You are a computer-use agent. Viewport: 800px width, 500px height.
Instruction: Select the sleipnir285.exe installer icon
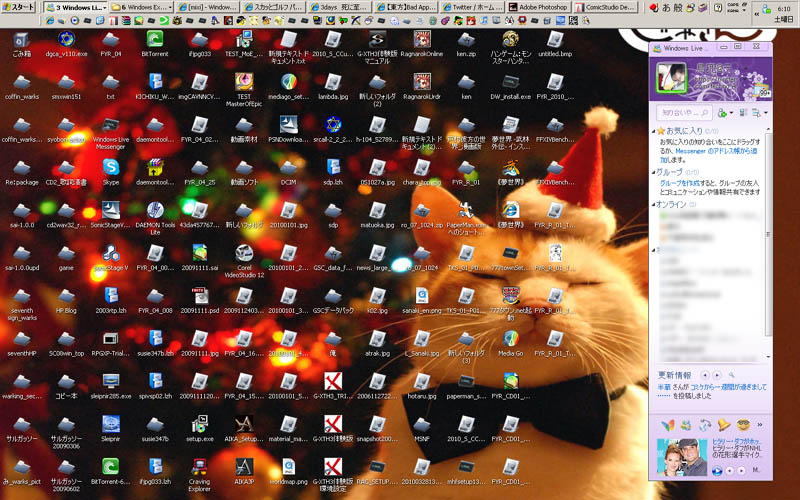pyautogui.click(x=111, y=386)
